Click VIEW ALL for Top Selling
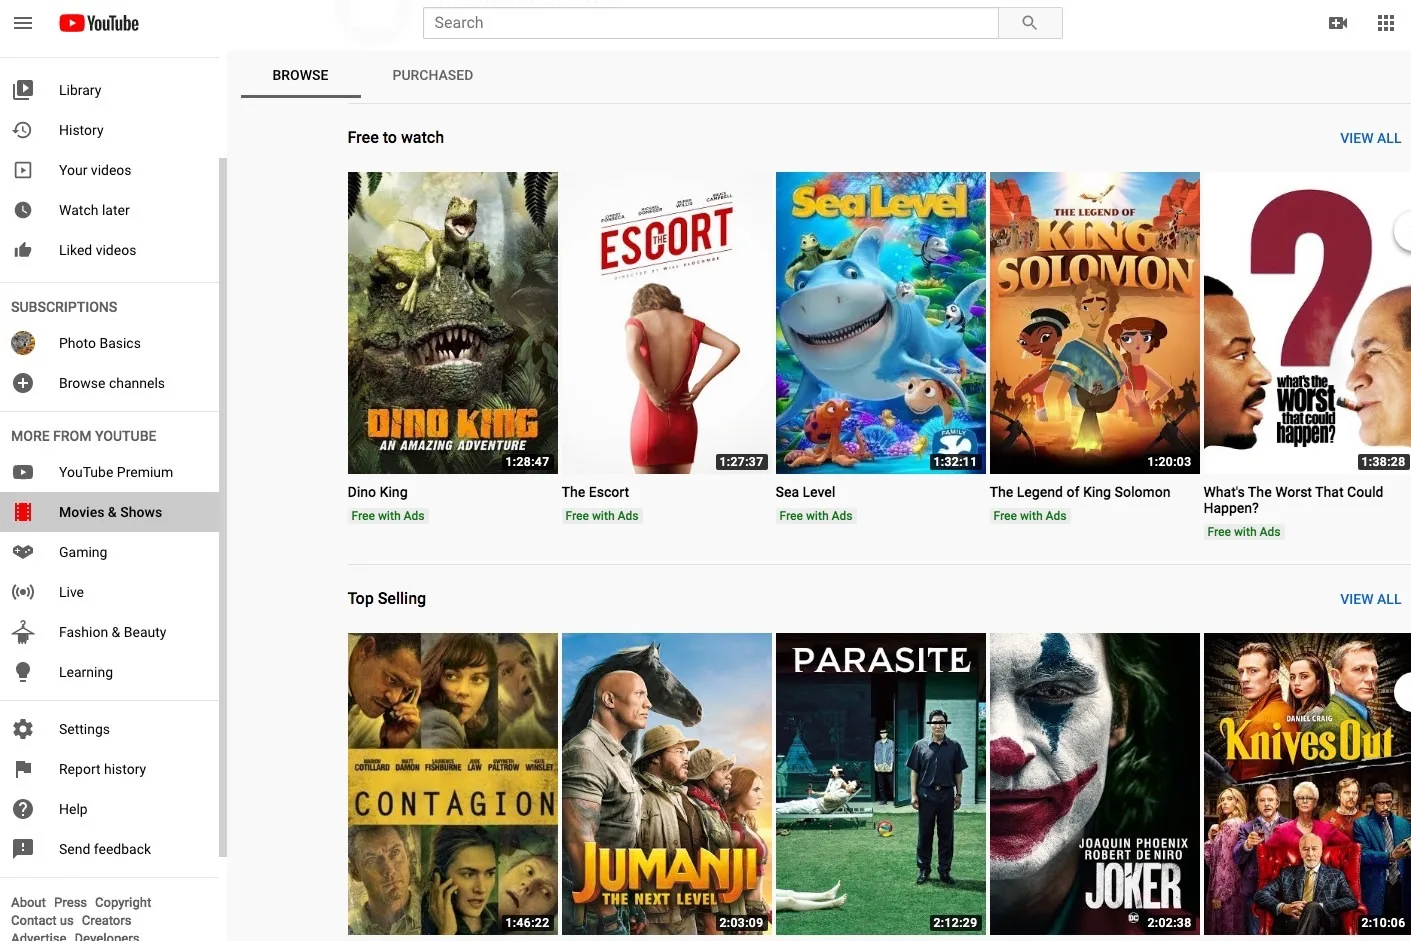 [x=1370, y=599]
